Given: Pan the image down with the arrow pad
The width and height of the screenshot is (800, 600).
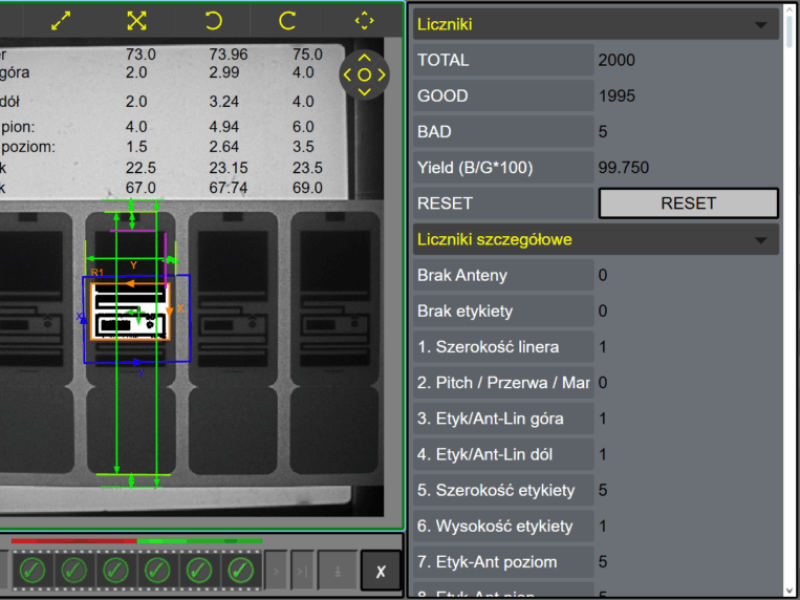Looking at the screenshot, I should click(364, 92).
